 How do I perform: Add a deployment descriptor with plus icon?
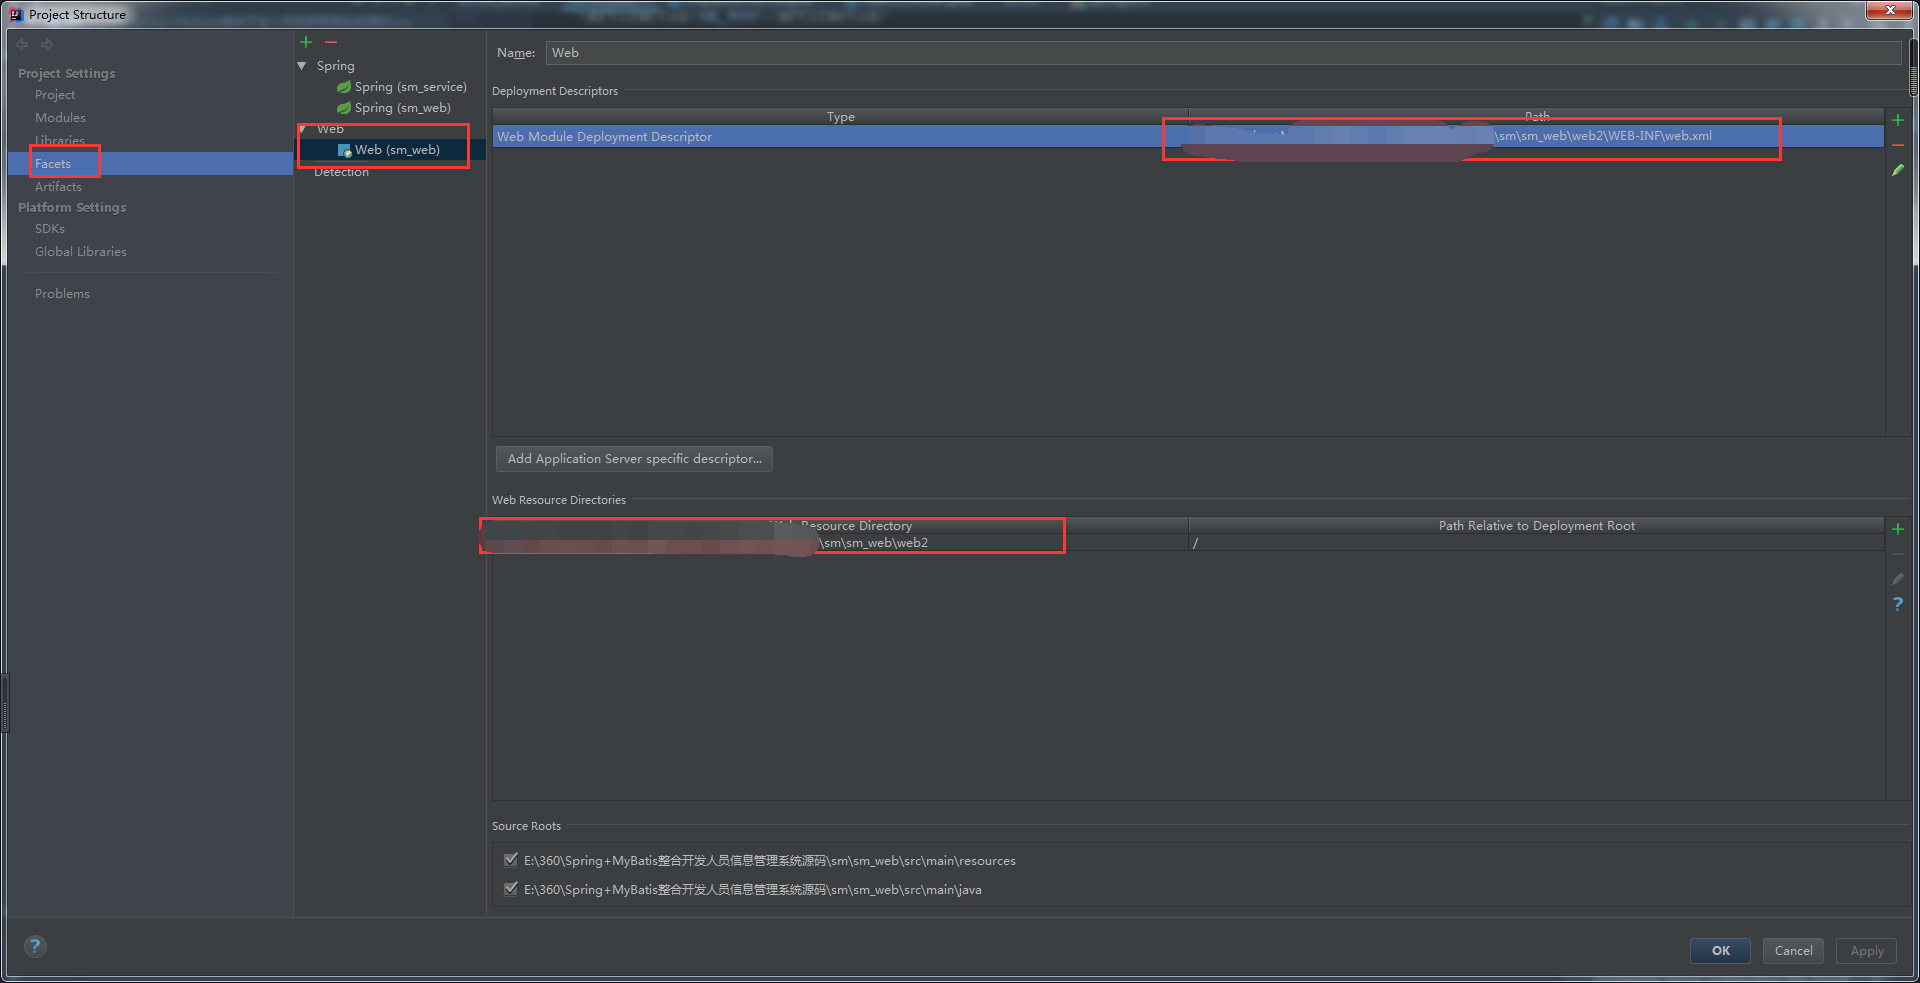pos(1898,120)
